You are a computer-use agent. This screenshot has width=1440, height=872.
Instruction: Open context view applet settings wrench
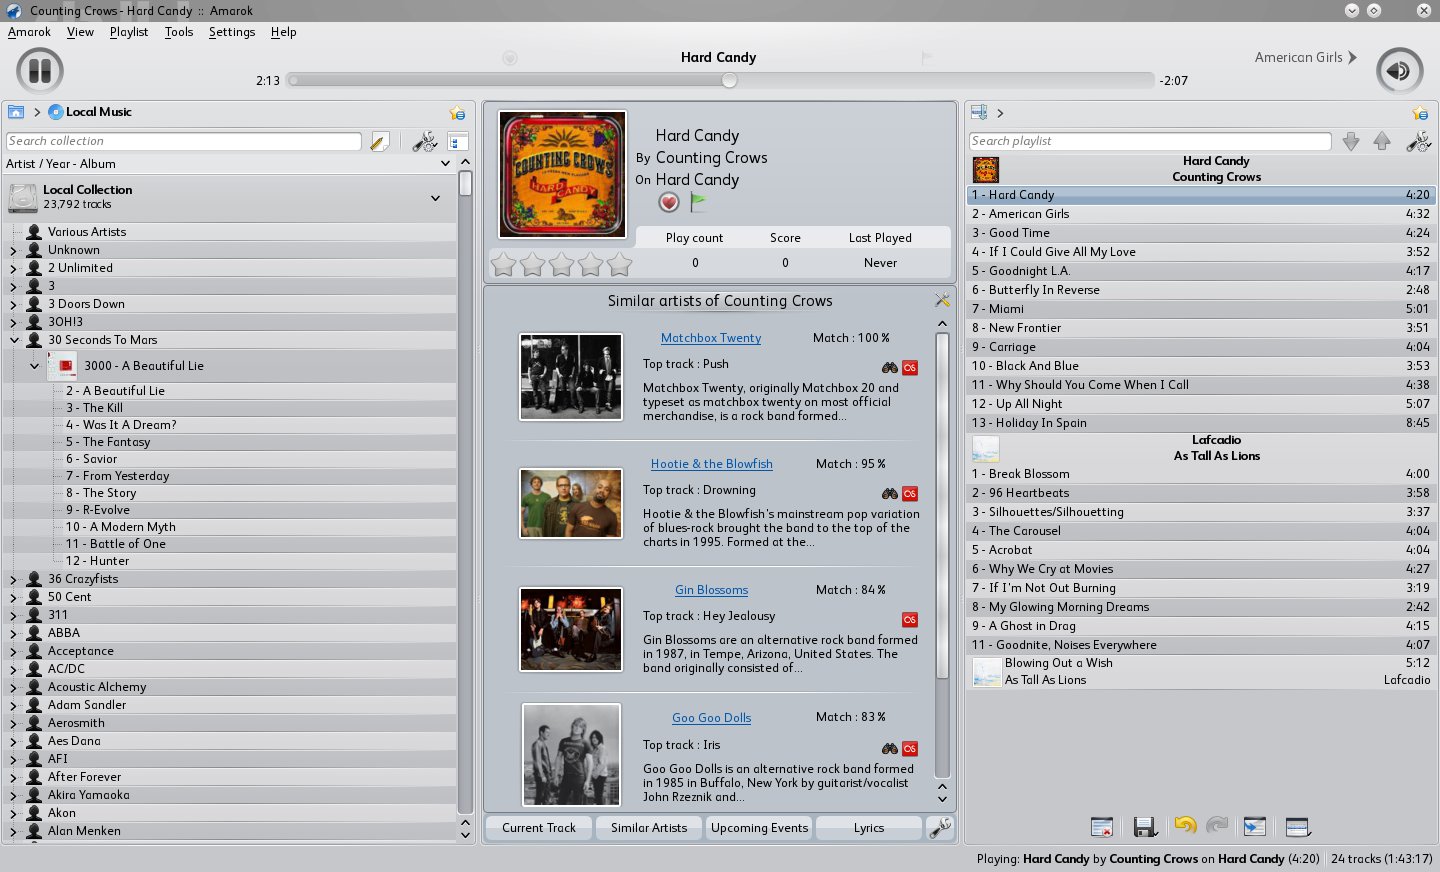[x=939, y=828]
